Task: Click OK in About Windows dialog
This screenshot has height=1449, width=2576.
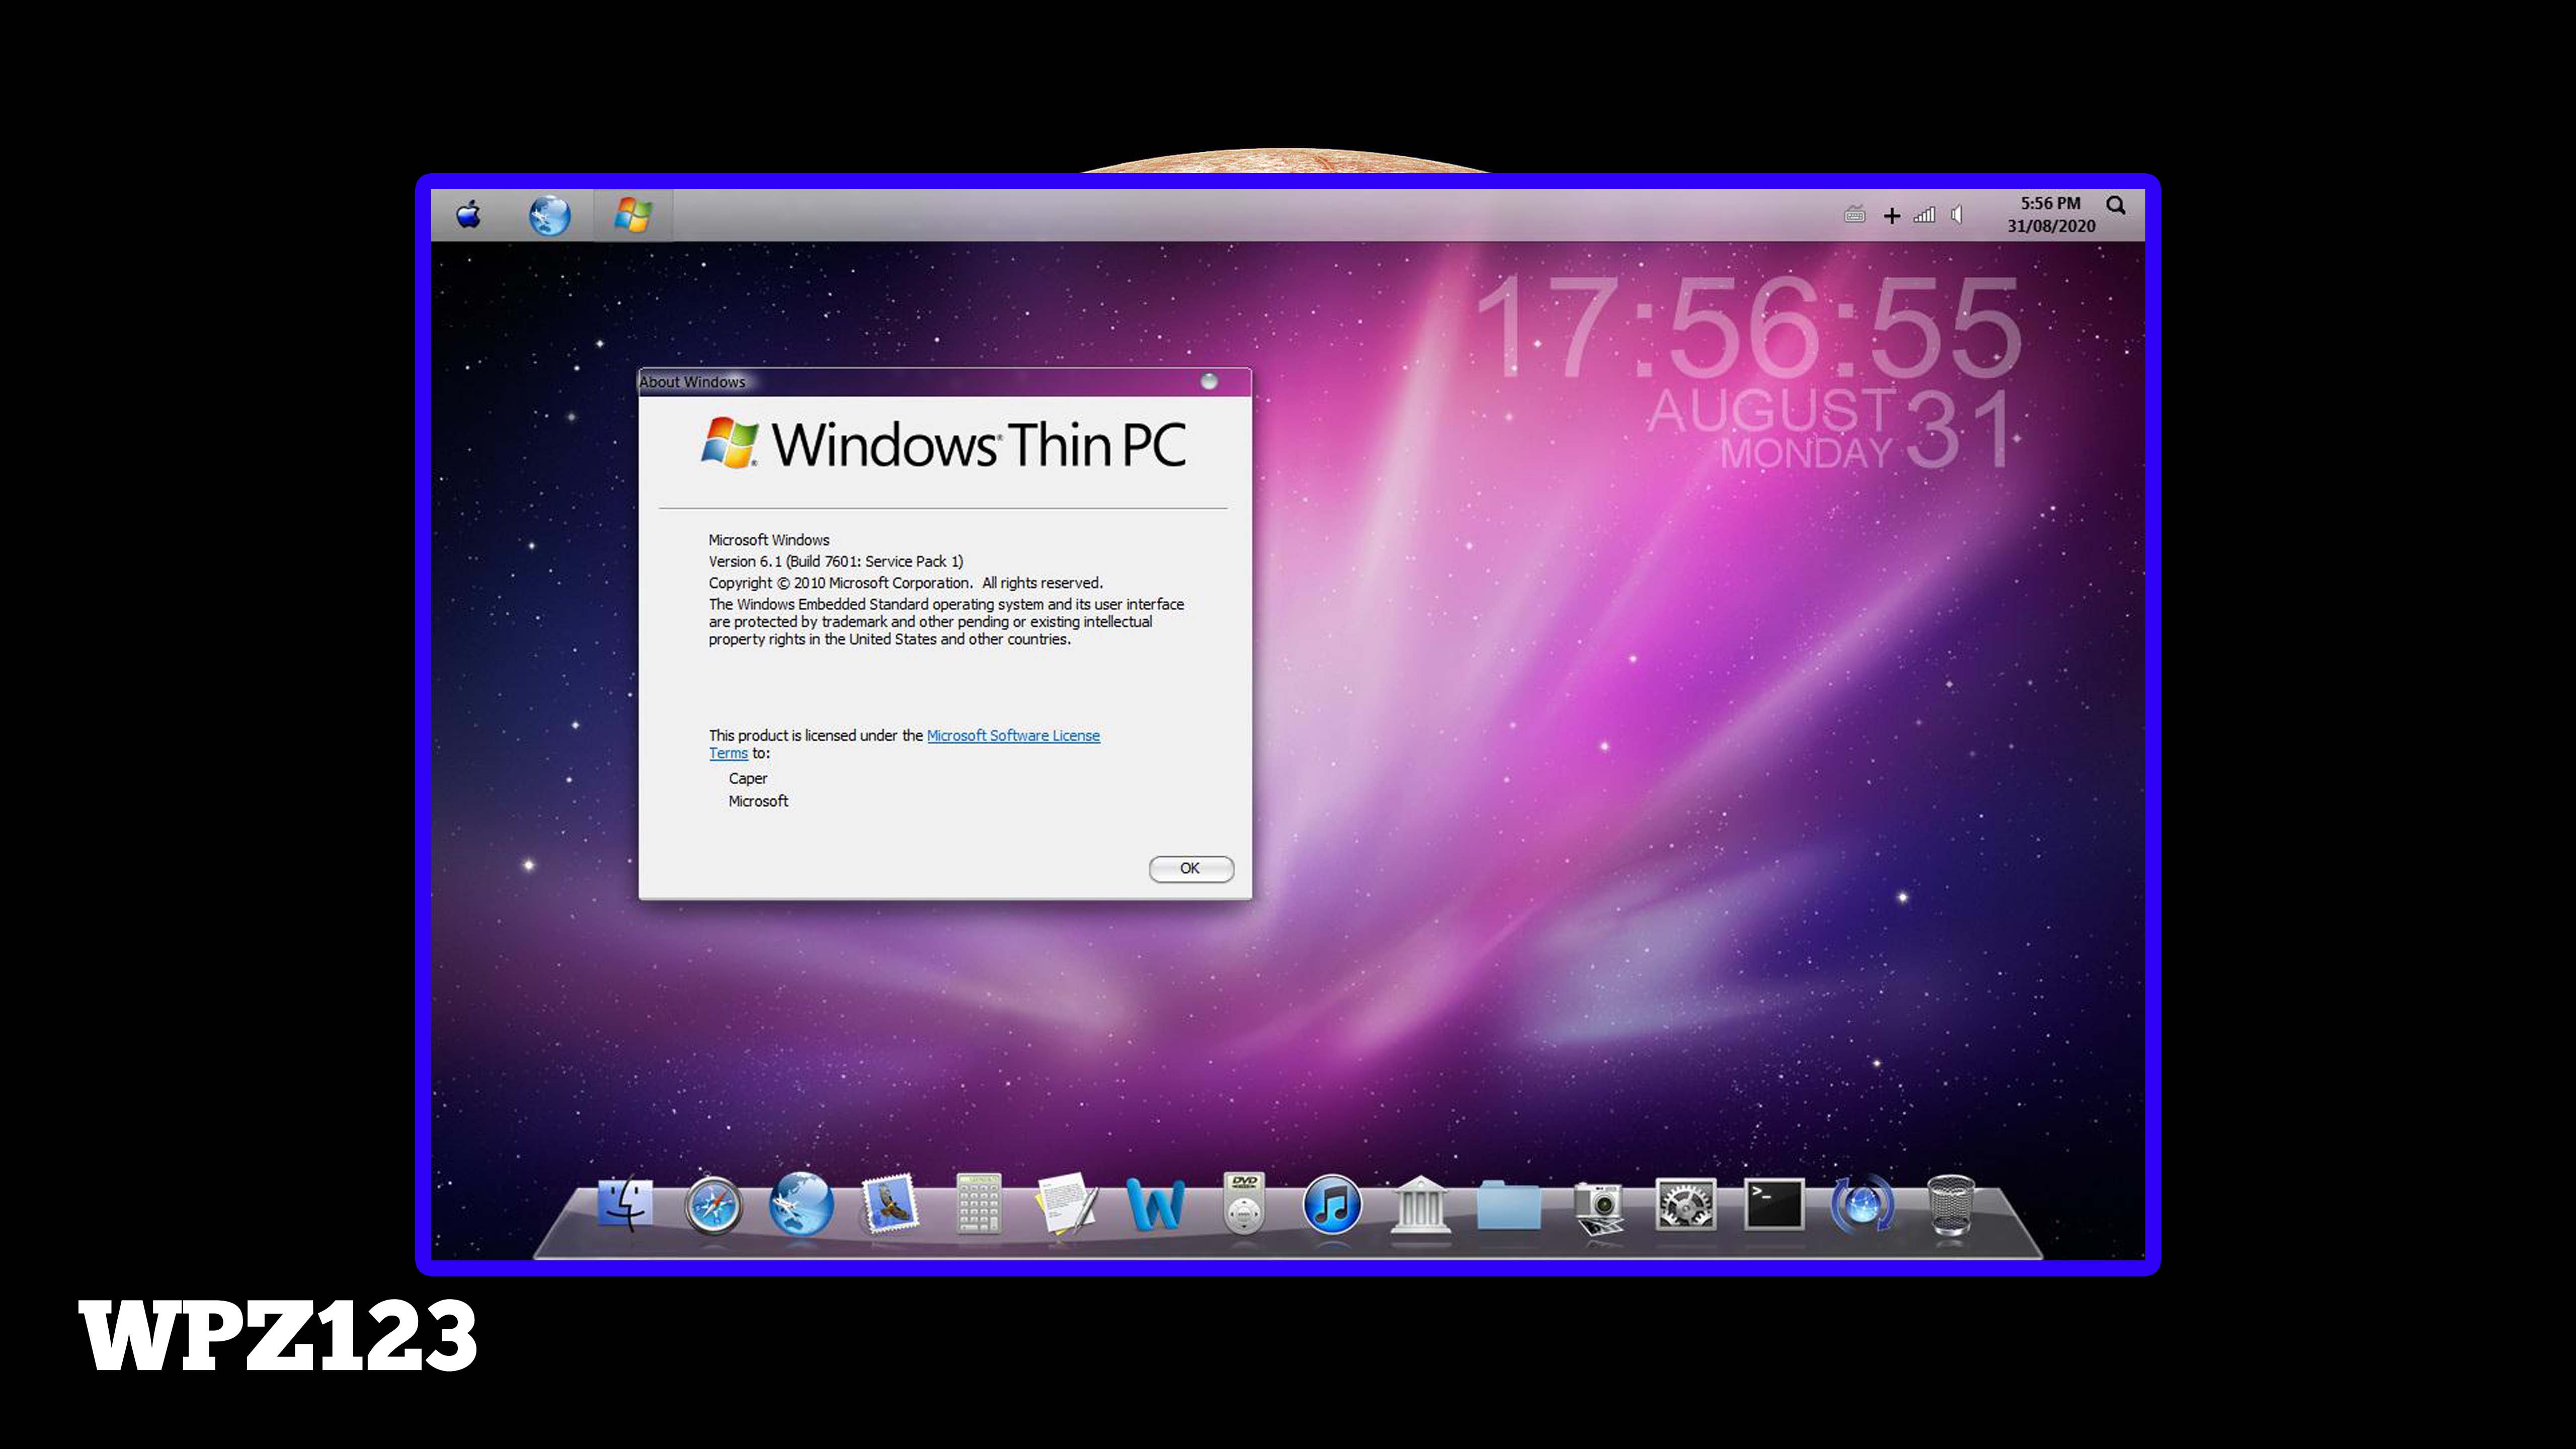Action: click(1190, 868)
